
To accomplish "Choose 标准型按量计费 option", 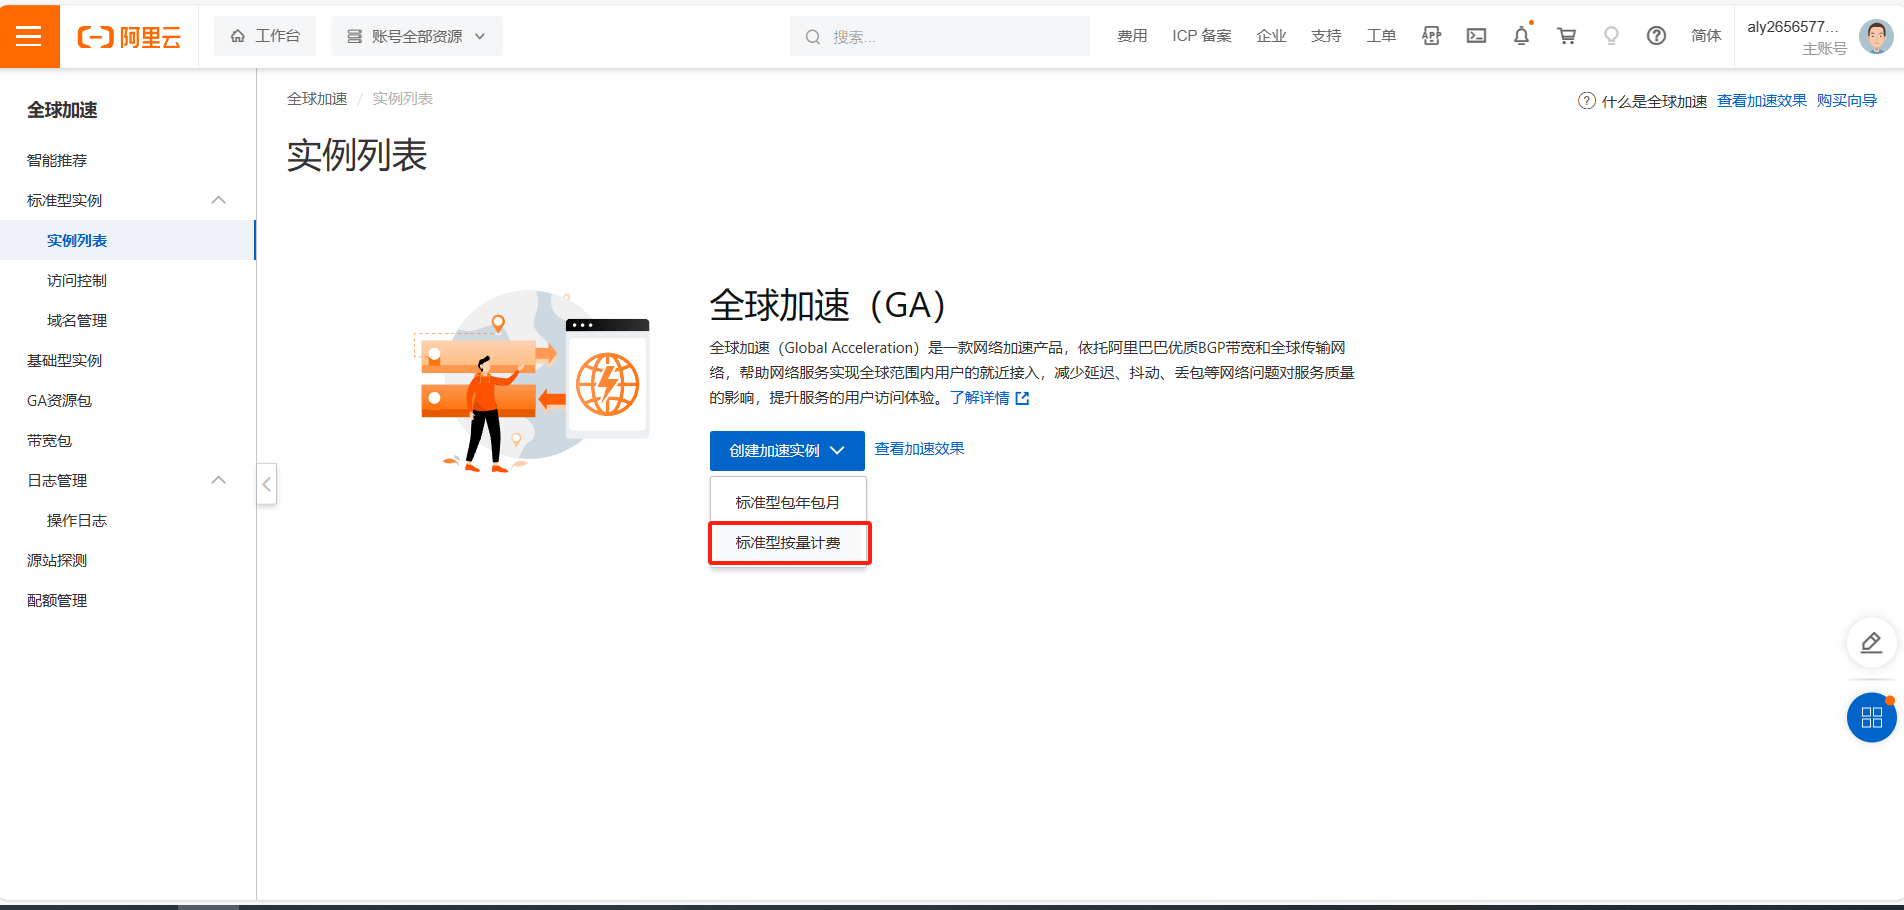I will coord(788,543).
